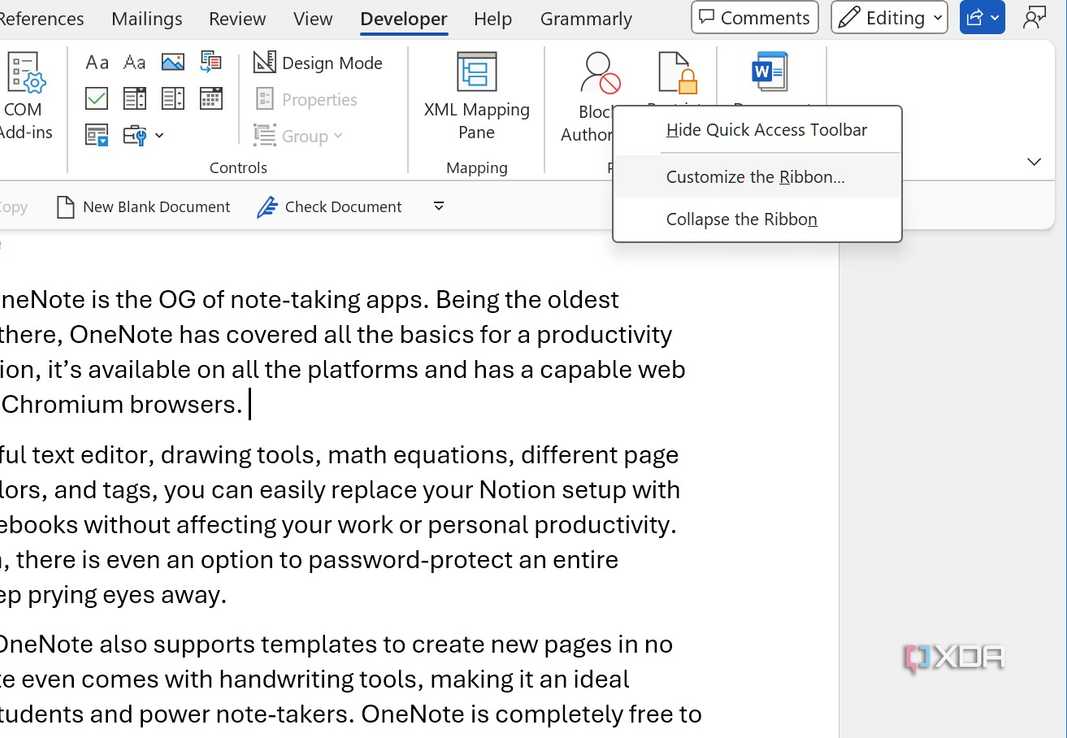Click the Document Template Word icon
This screenshot has width=1067, height=738.
(770, 71)
